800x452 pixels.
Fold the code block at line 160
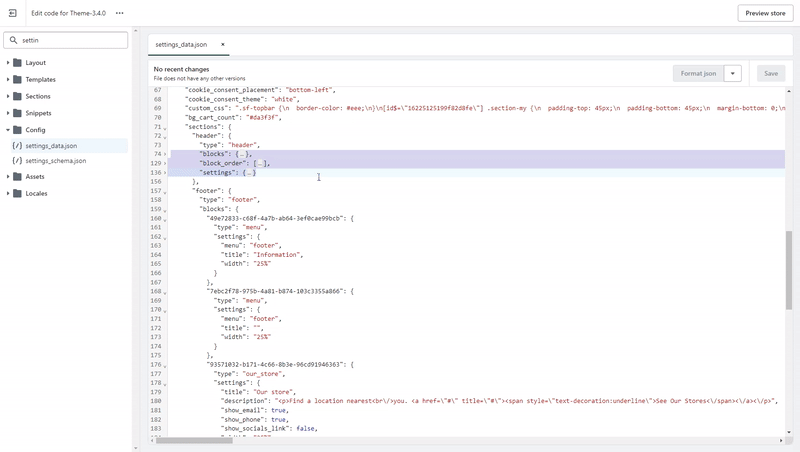tap(165, 219)
